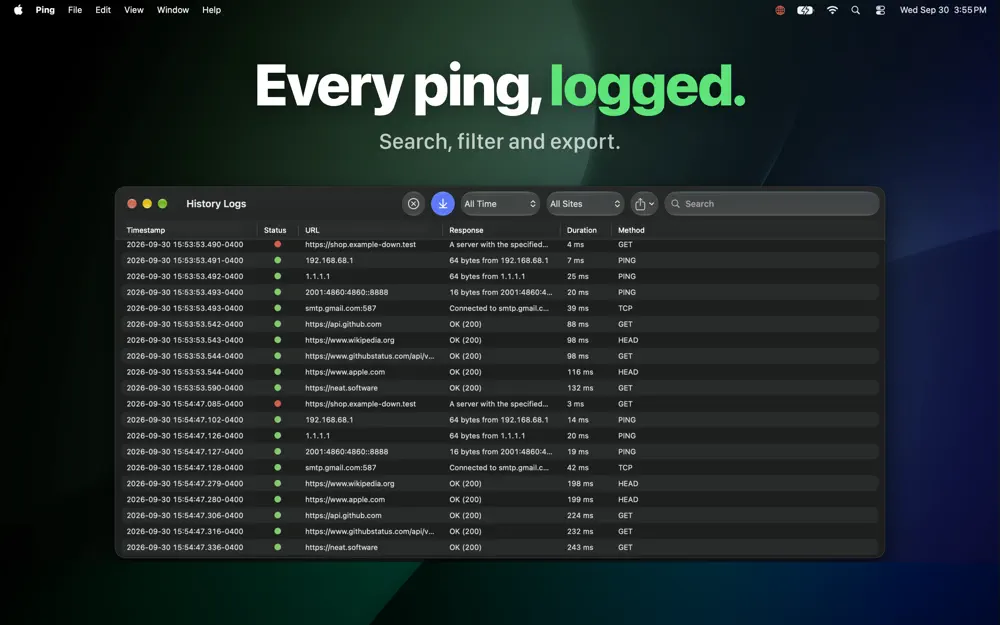Select the 198 ms duration cell

(x=580, y=483)
